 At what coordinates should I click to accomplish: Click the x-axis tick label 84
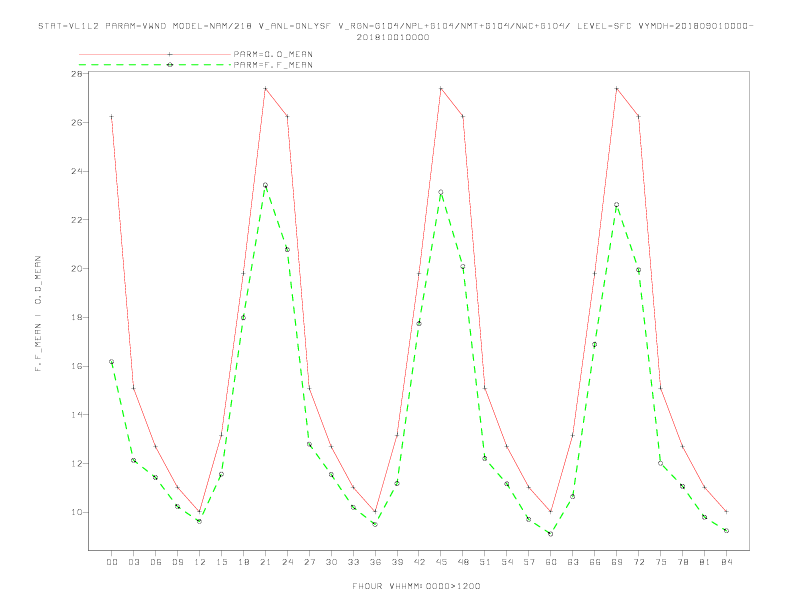pos(726,562)
